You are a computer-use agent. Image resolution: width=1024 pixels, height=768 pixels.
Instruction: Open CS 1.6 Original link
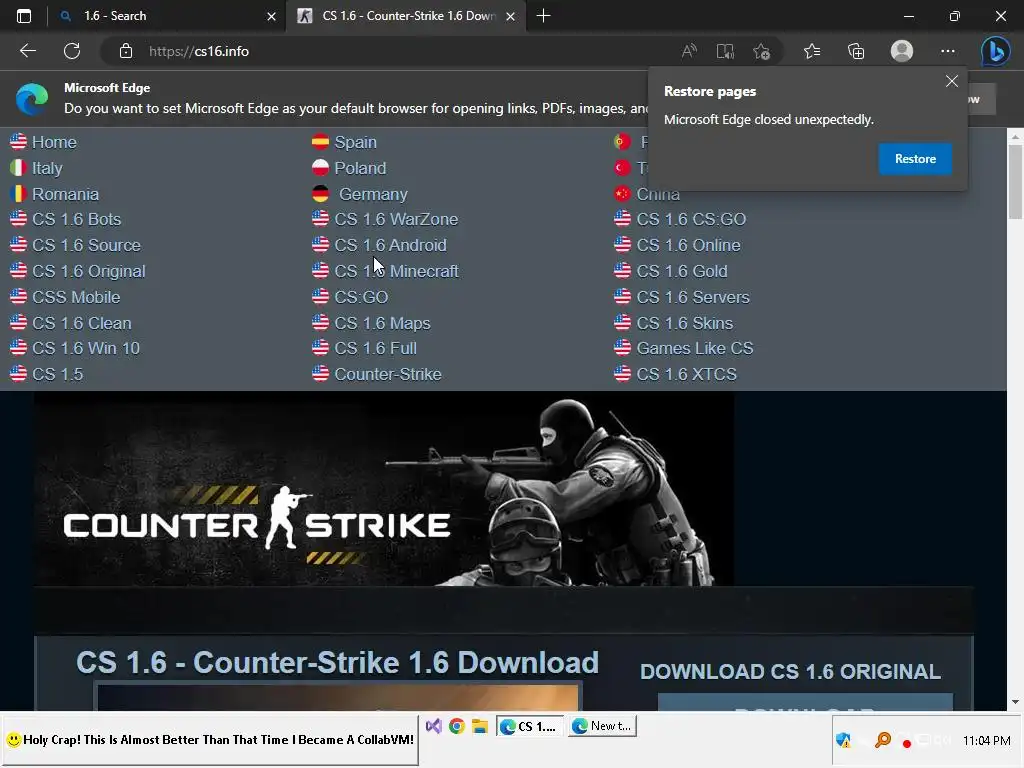pyautogui.click(x=88, y=271)
